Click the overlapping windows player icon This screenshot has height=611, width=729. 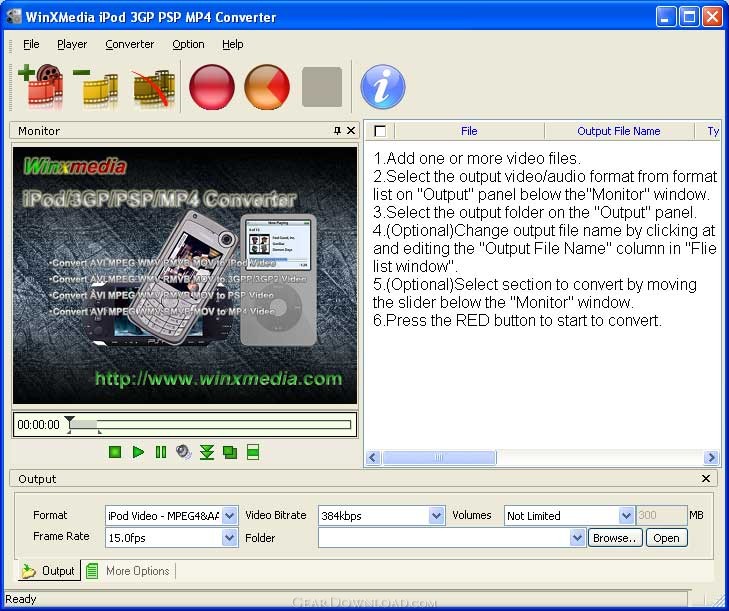click(x=230, y=452)
